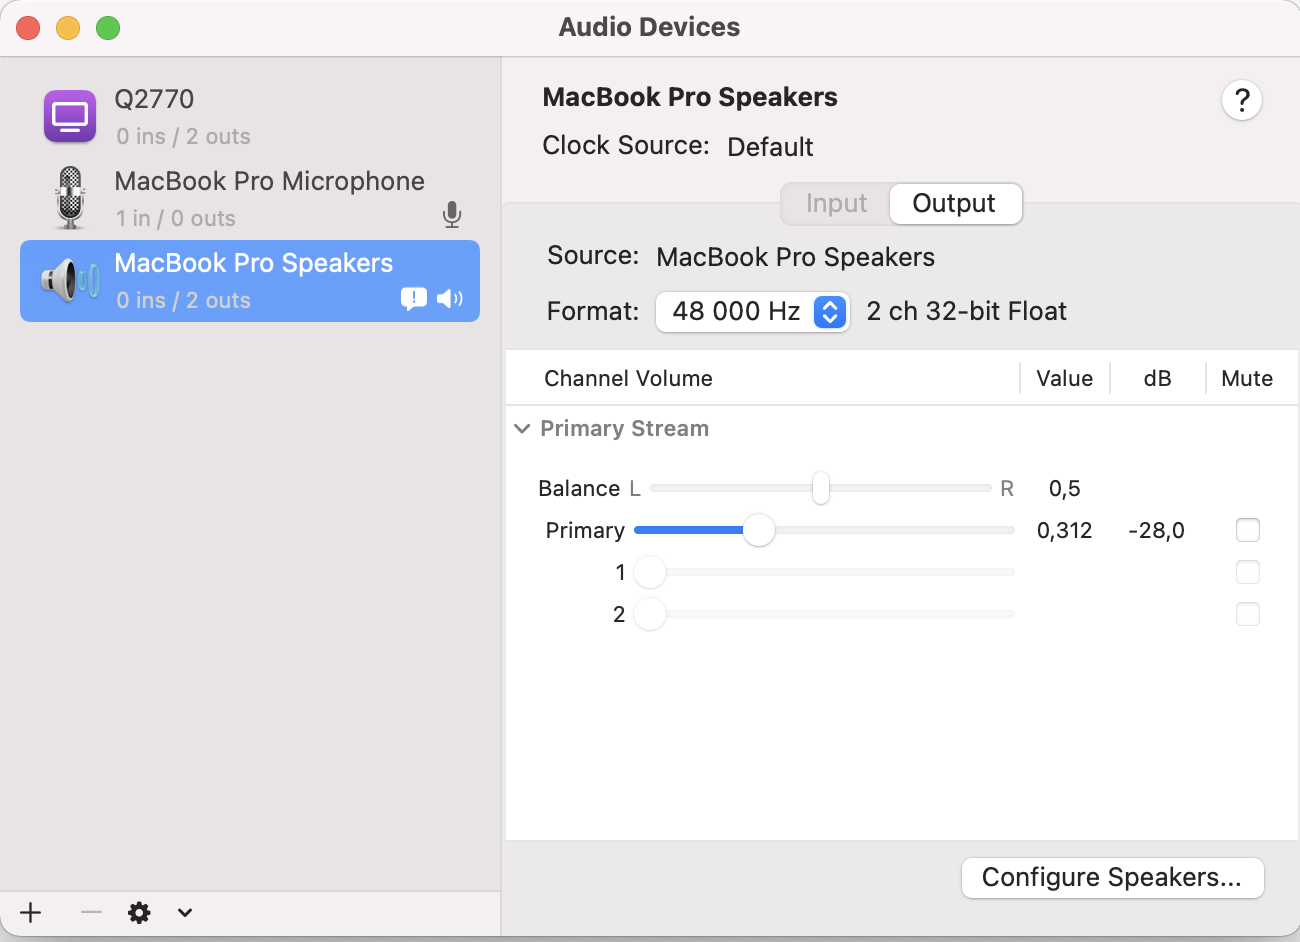Toggle the mute checkbox for channel 2
The image size is (1300, 942).
click(x=1247, y=614)
